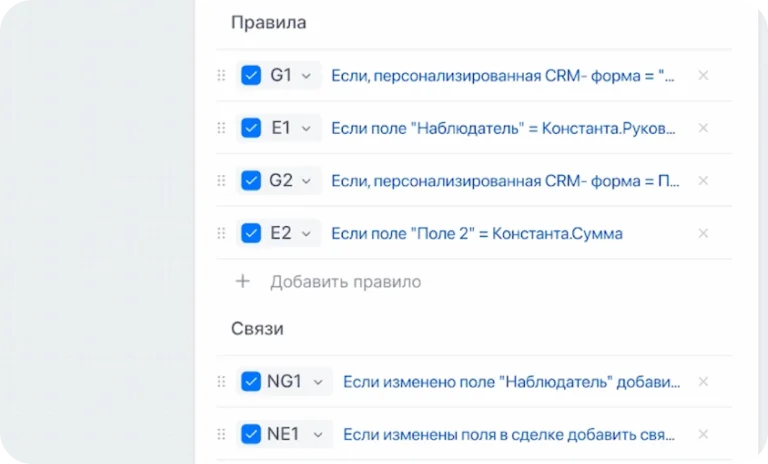Click the drag handle for rule G1
This screenshot has width=768, height=464.
point(222,75)
